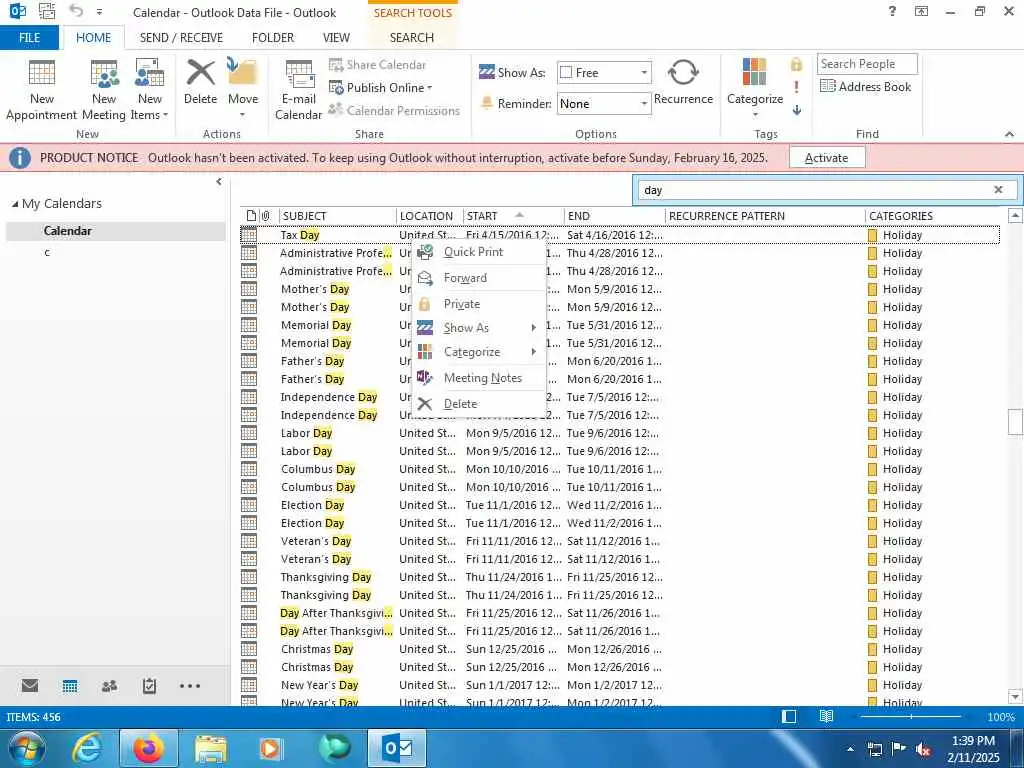
Task: Open the New Items menu button
Action: coord(150,89)
